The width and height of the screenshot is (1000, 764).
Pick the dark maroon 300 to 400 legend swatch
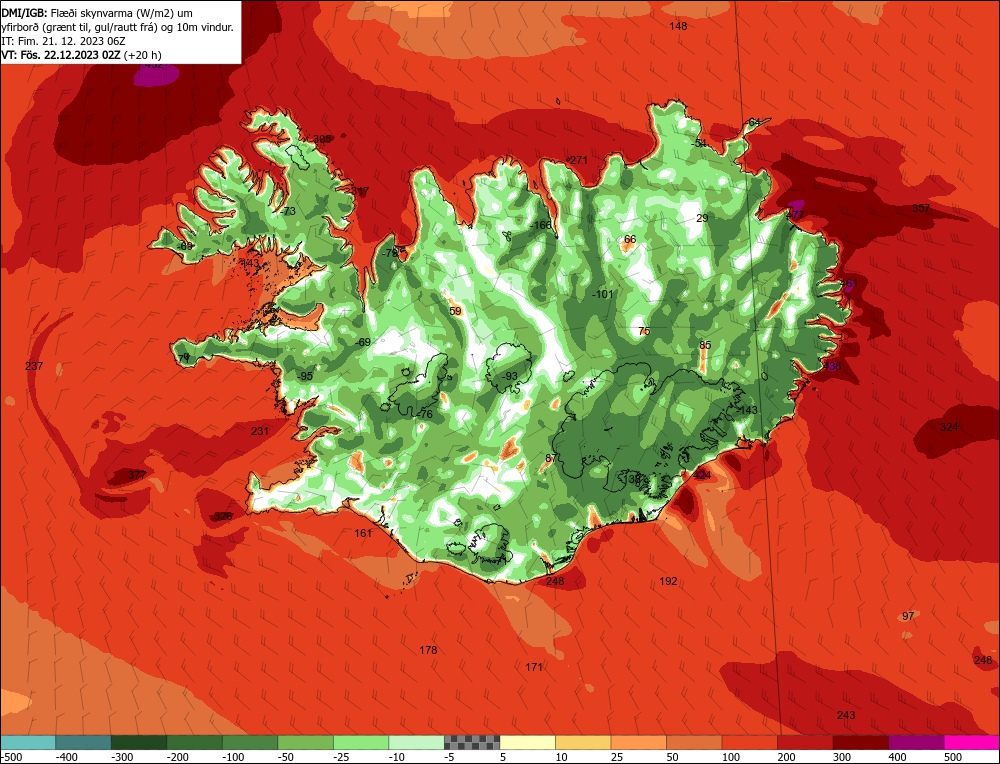coord(861,742)
